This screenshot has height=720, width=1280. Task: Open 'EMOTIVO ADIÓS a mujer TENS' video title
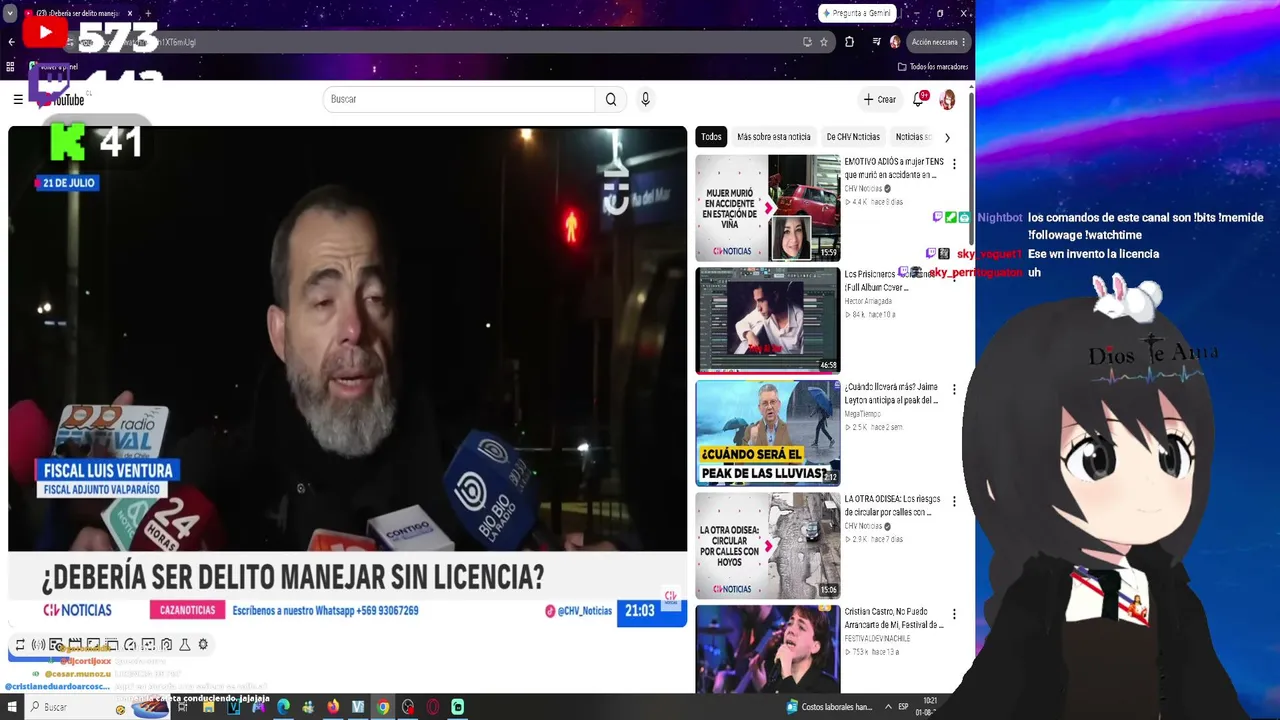coord(894,168)
